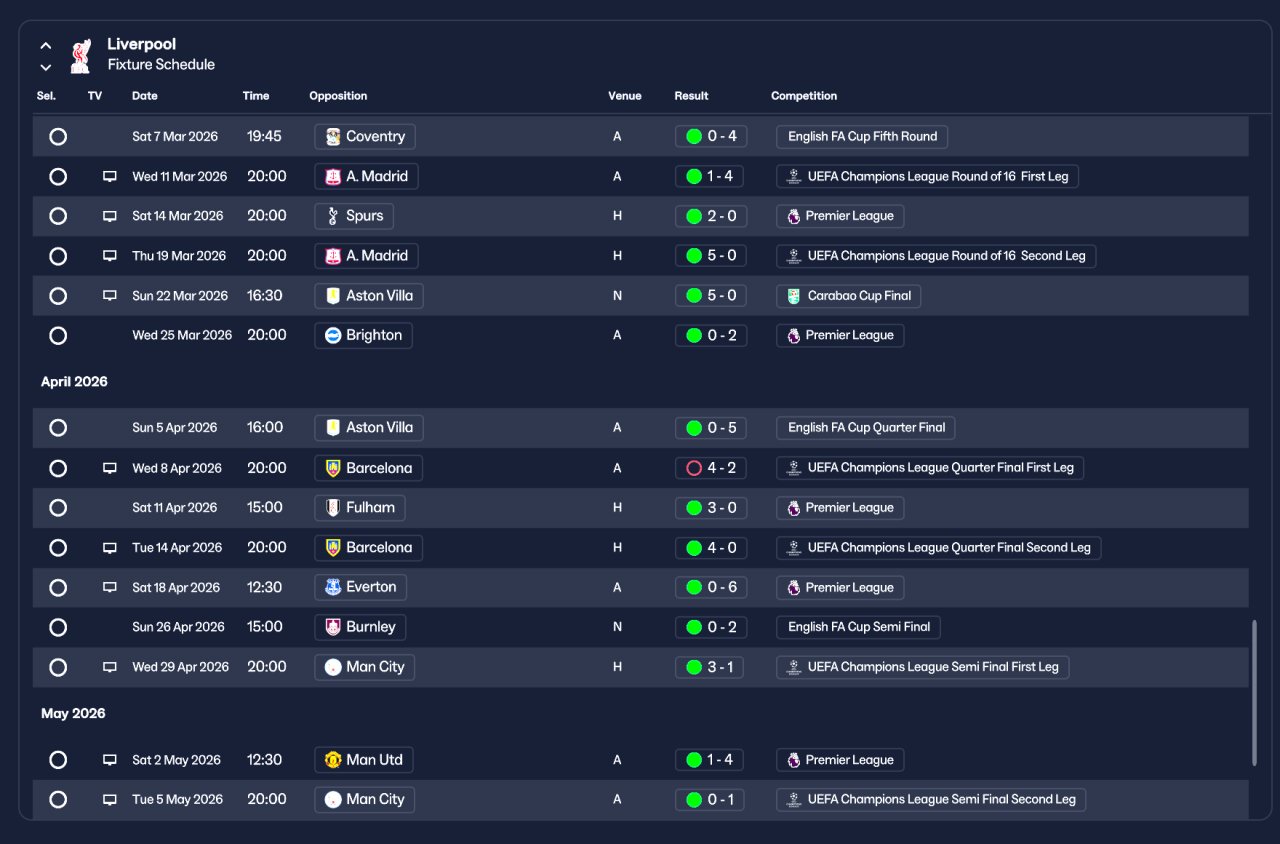Click TV icon on Wed 11 Mar 2026 row
Screen dimensions: 1280x844
pyautogui.click(x=110, y=177)
